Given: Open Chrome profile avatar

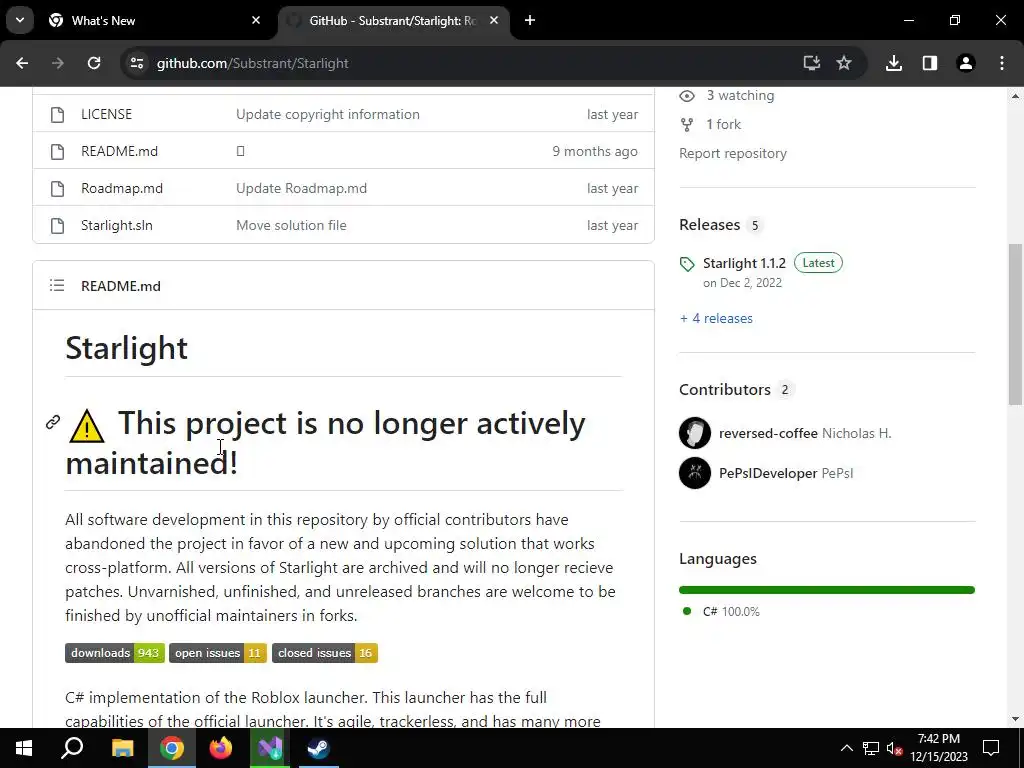Looking at the screenshot, I should pos(966,63).
